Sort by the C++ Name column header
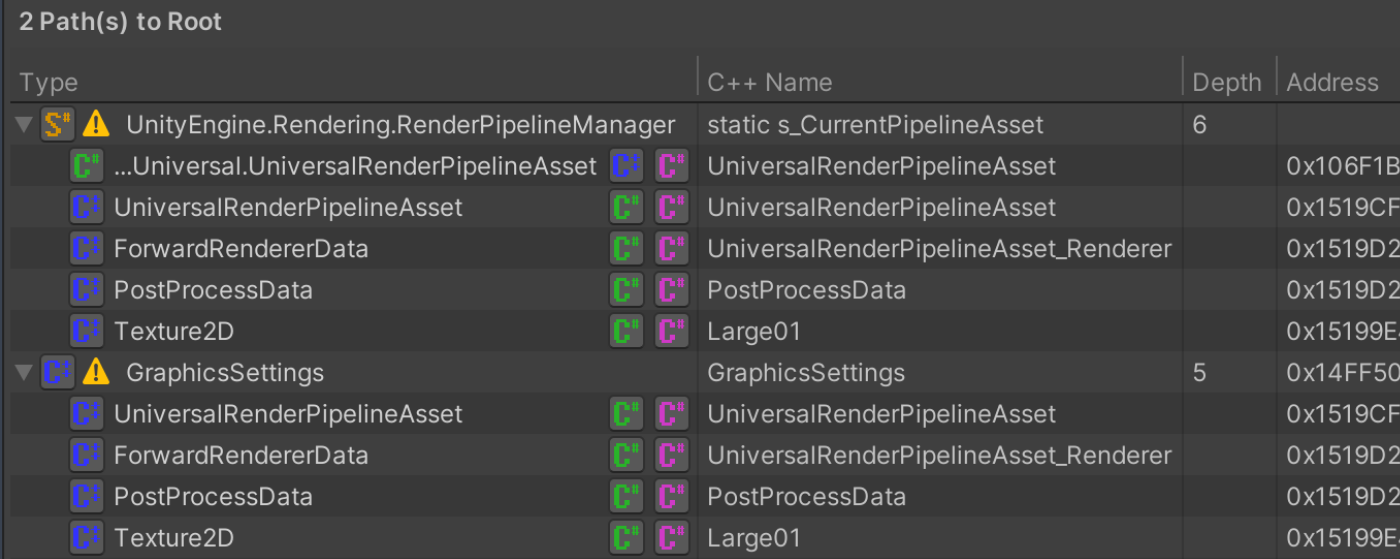Screen dimensions: 1400x559 (x=769, y=82)
